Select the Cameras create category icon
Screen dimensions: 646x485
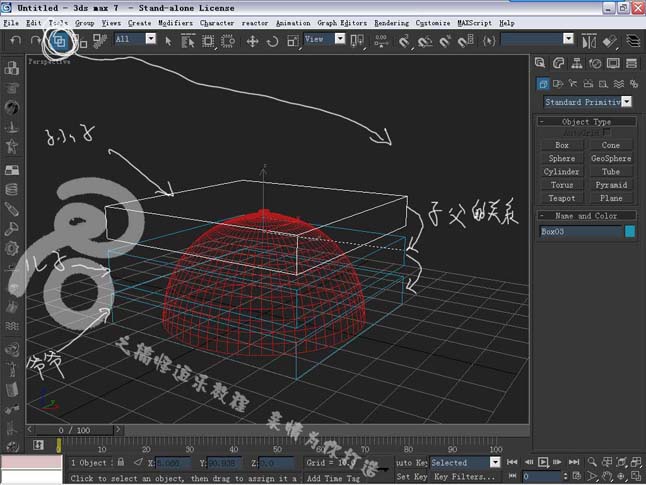coord(588,84)
